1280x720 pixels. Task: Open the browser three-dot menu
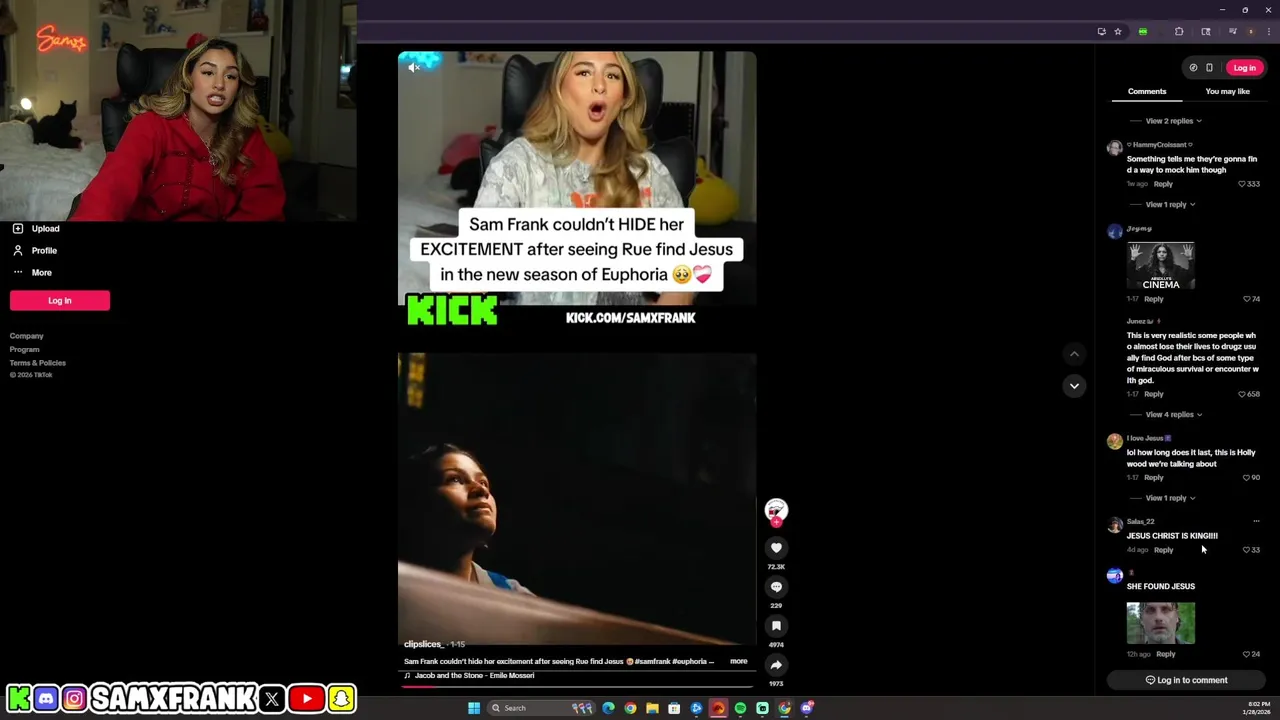pos(1269,32)
